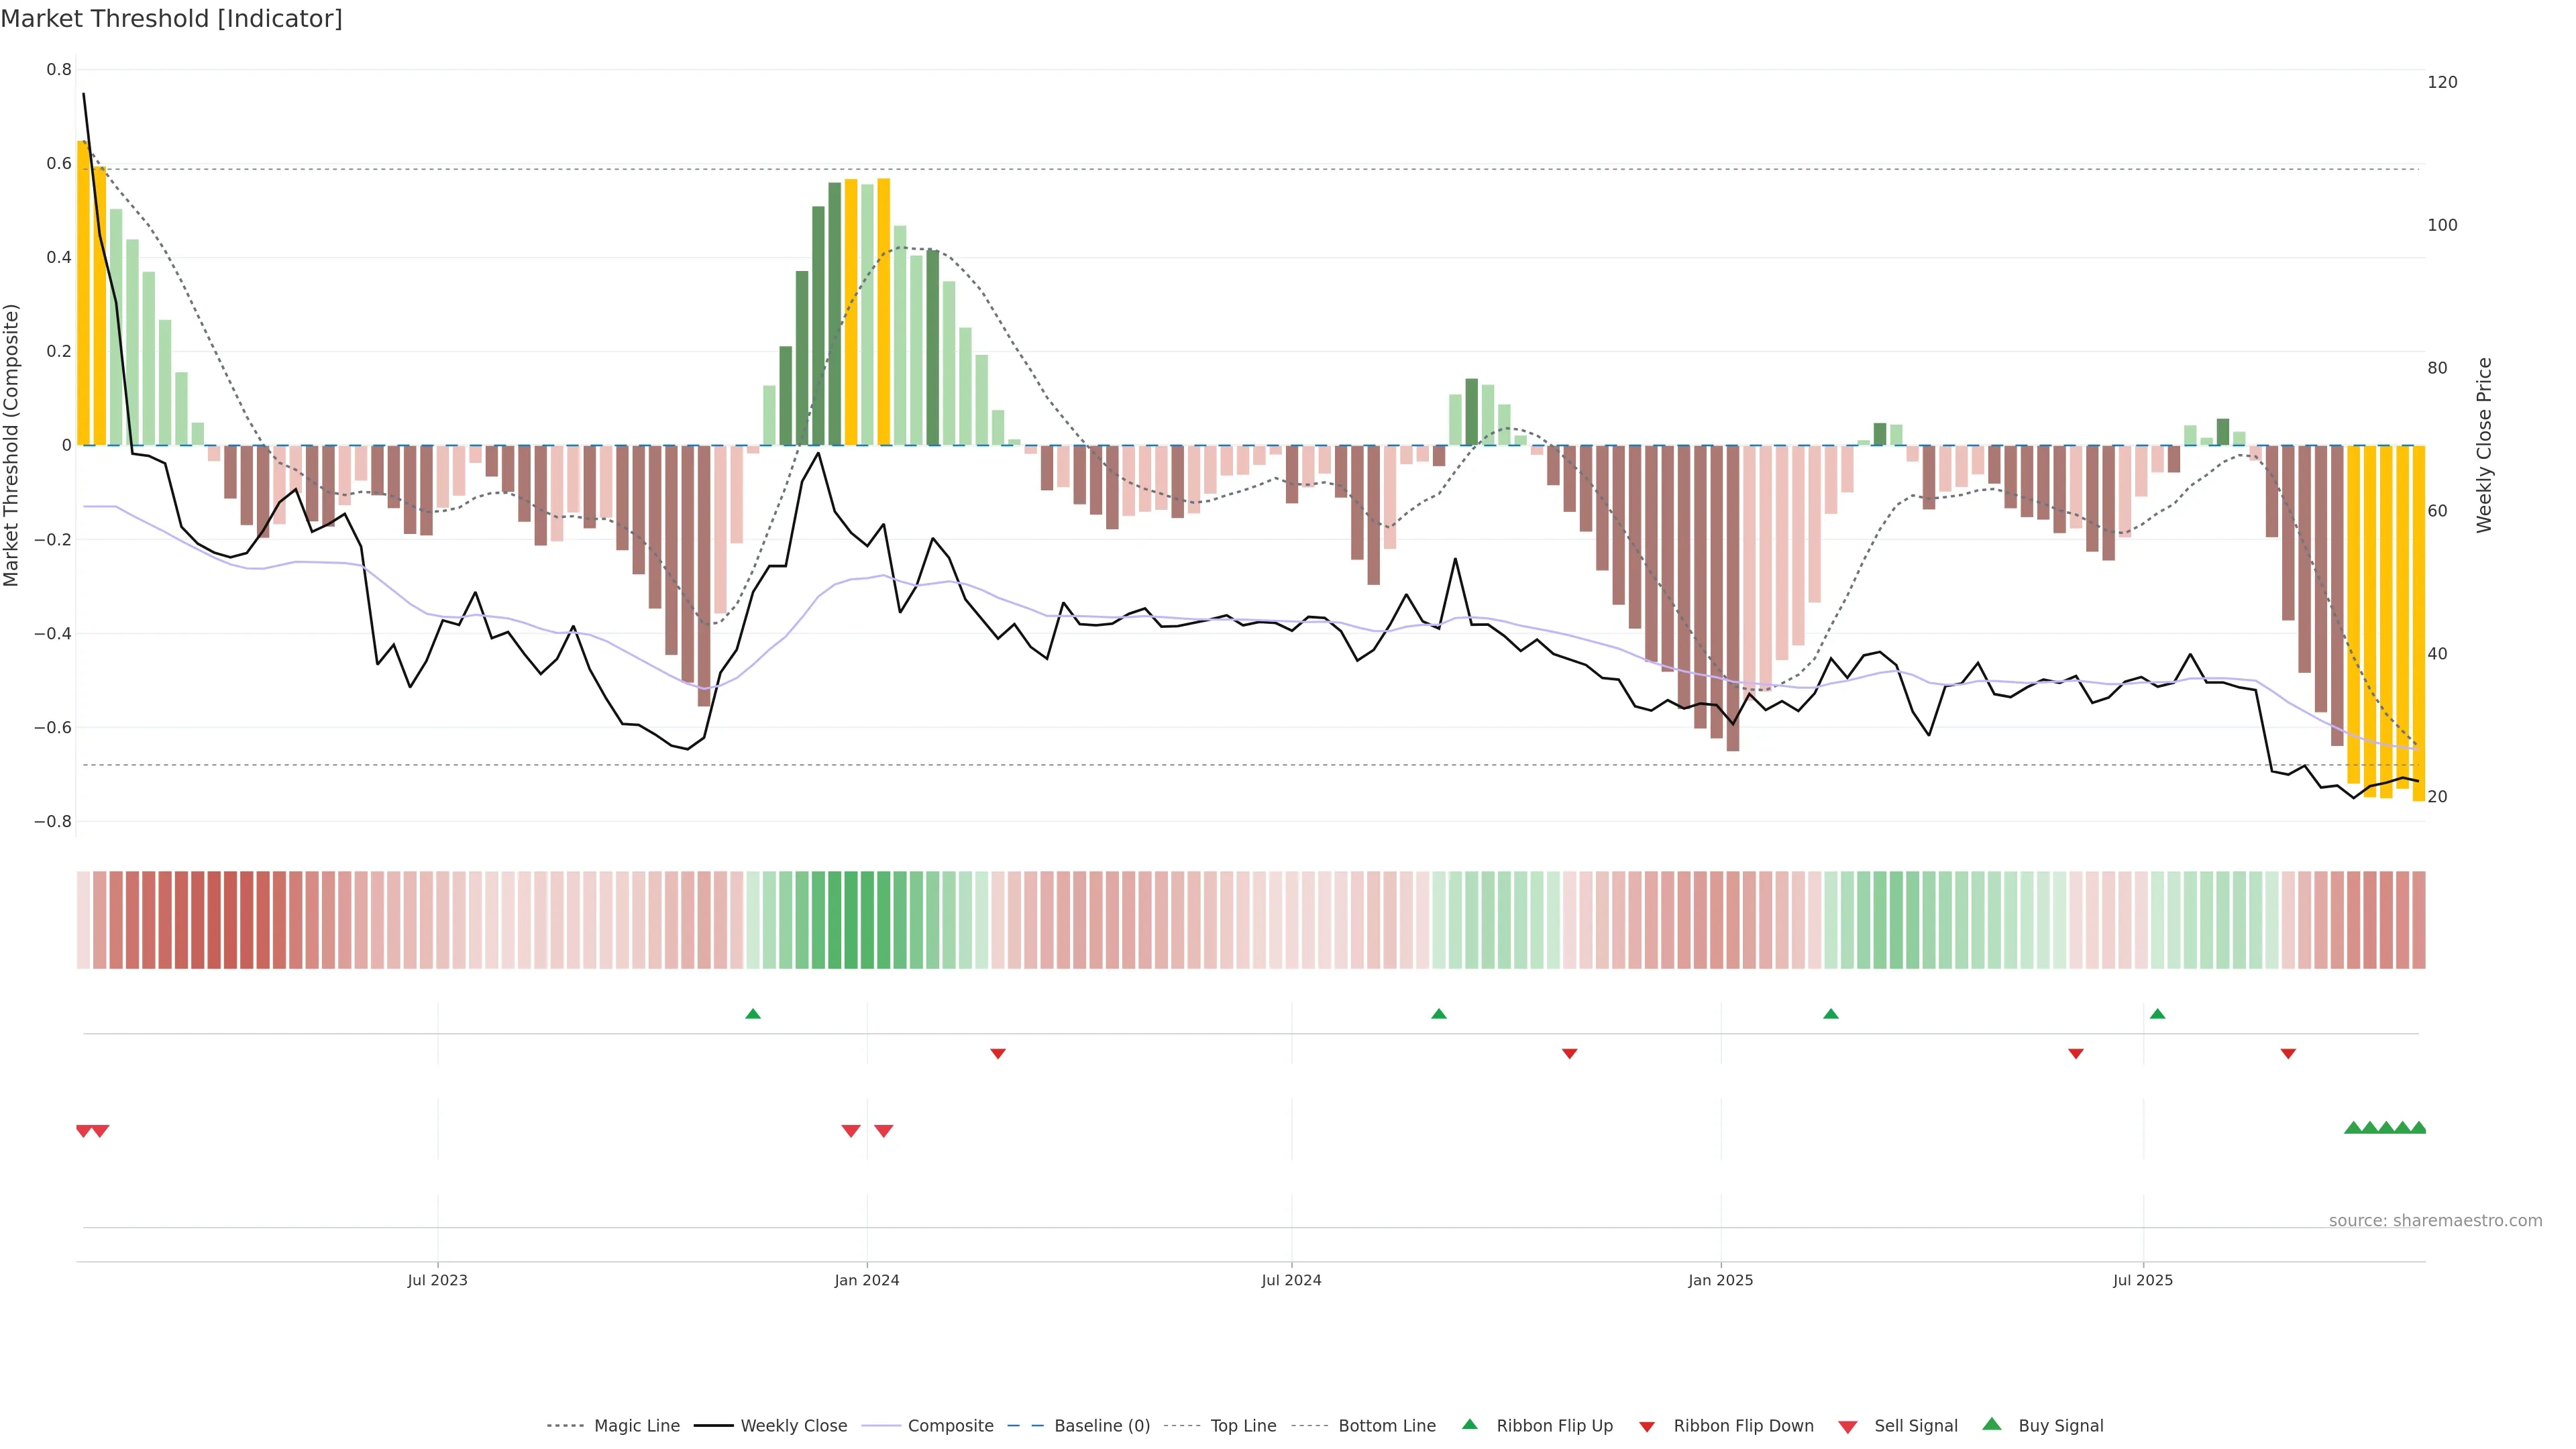Click the Ribbon Flip Up legend icon
Image resolution: width=2576 pixels, height=1449 pixels.
pos(1469,1424)
